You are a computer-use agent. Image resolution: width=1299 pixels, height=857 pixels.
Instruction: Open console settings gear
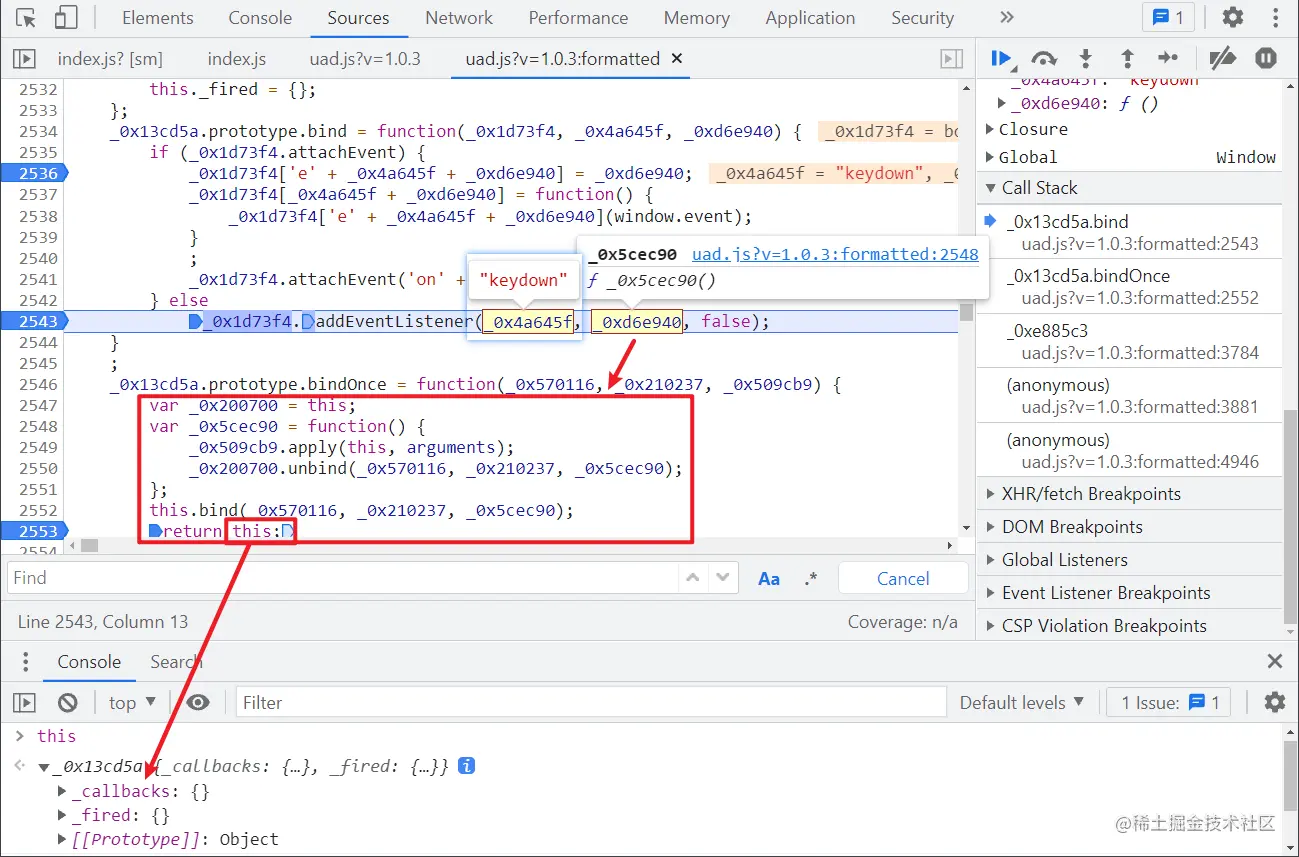click(1274, 702)
